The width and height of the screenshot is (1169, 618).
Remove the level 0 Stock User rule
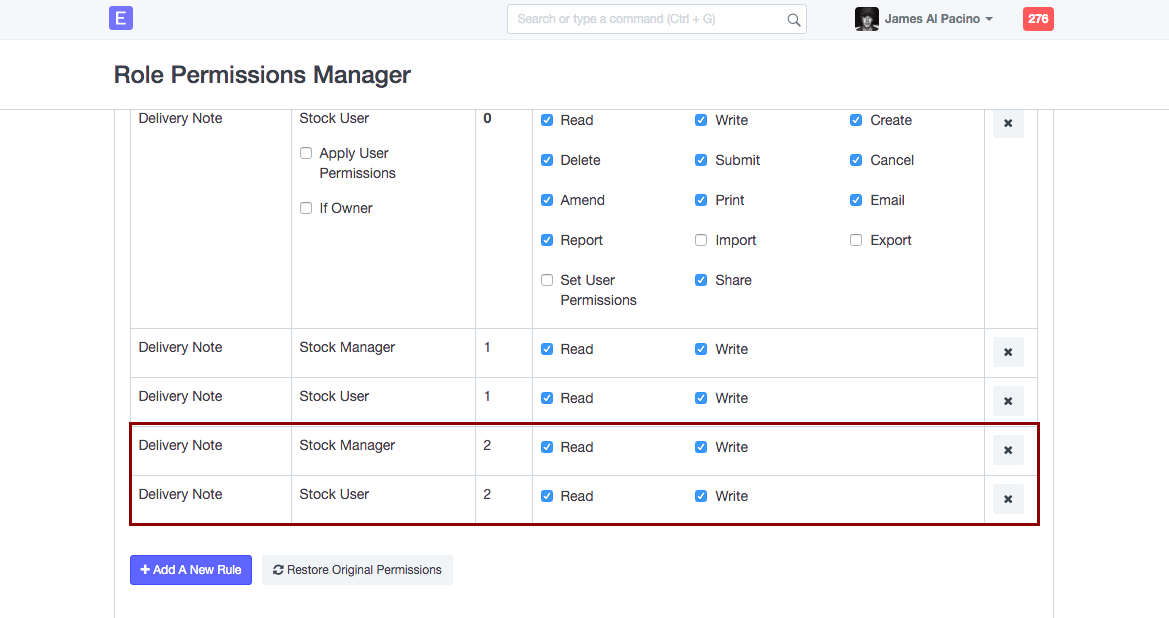pos(1008,123)
